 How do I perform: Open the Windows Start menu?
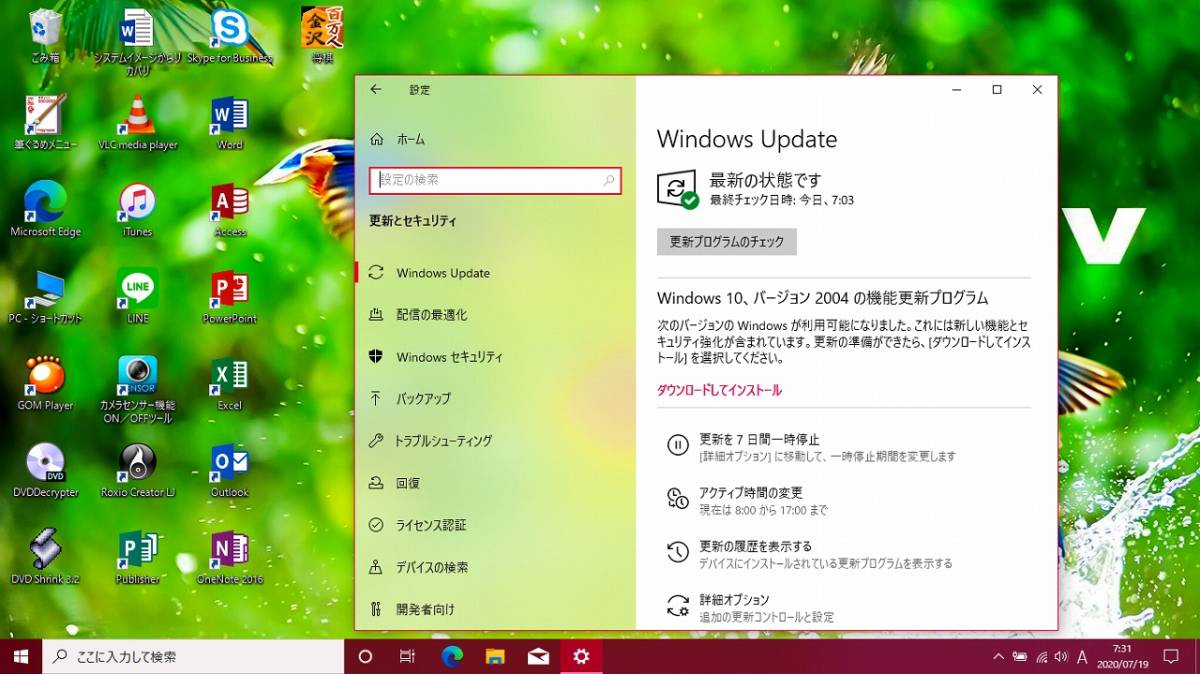tap(20, 656)
